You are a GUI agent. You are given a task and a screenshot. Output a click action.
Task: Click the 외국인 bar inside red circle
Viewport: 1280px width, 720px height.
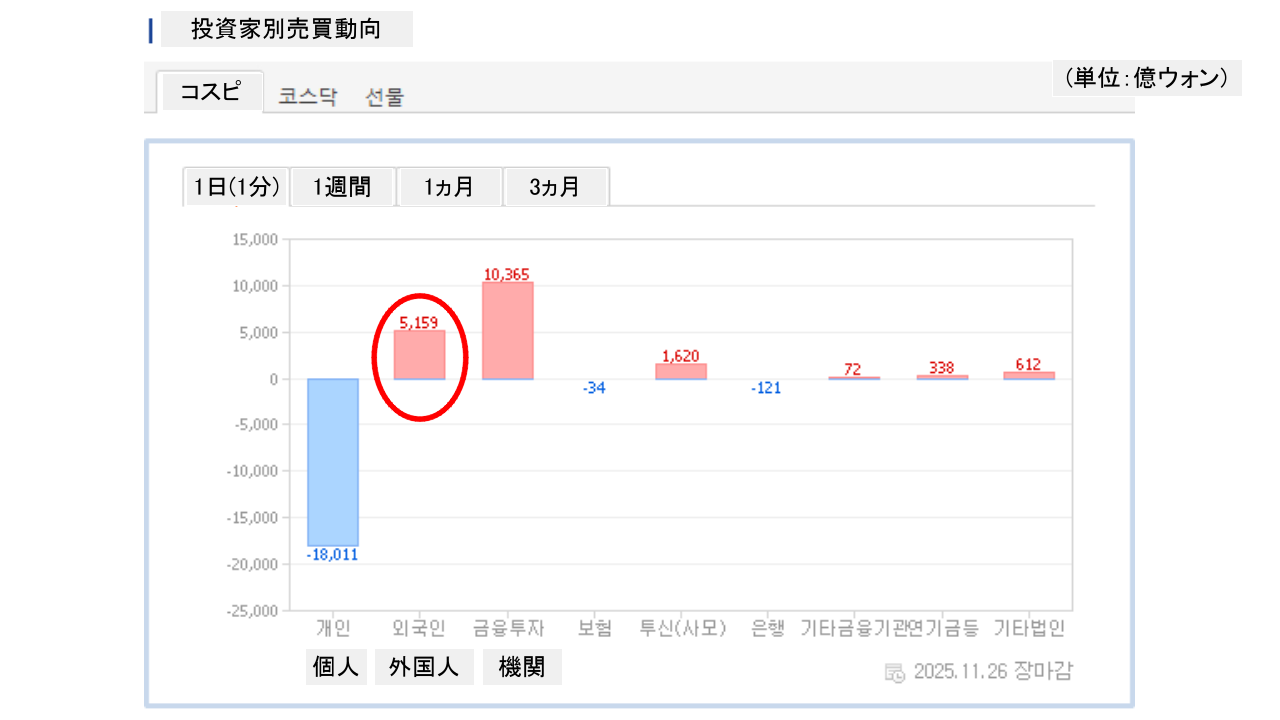click(x=419, y=355)
